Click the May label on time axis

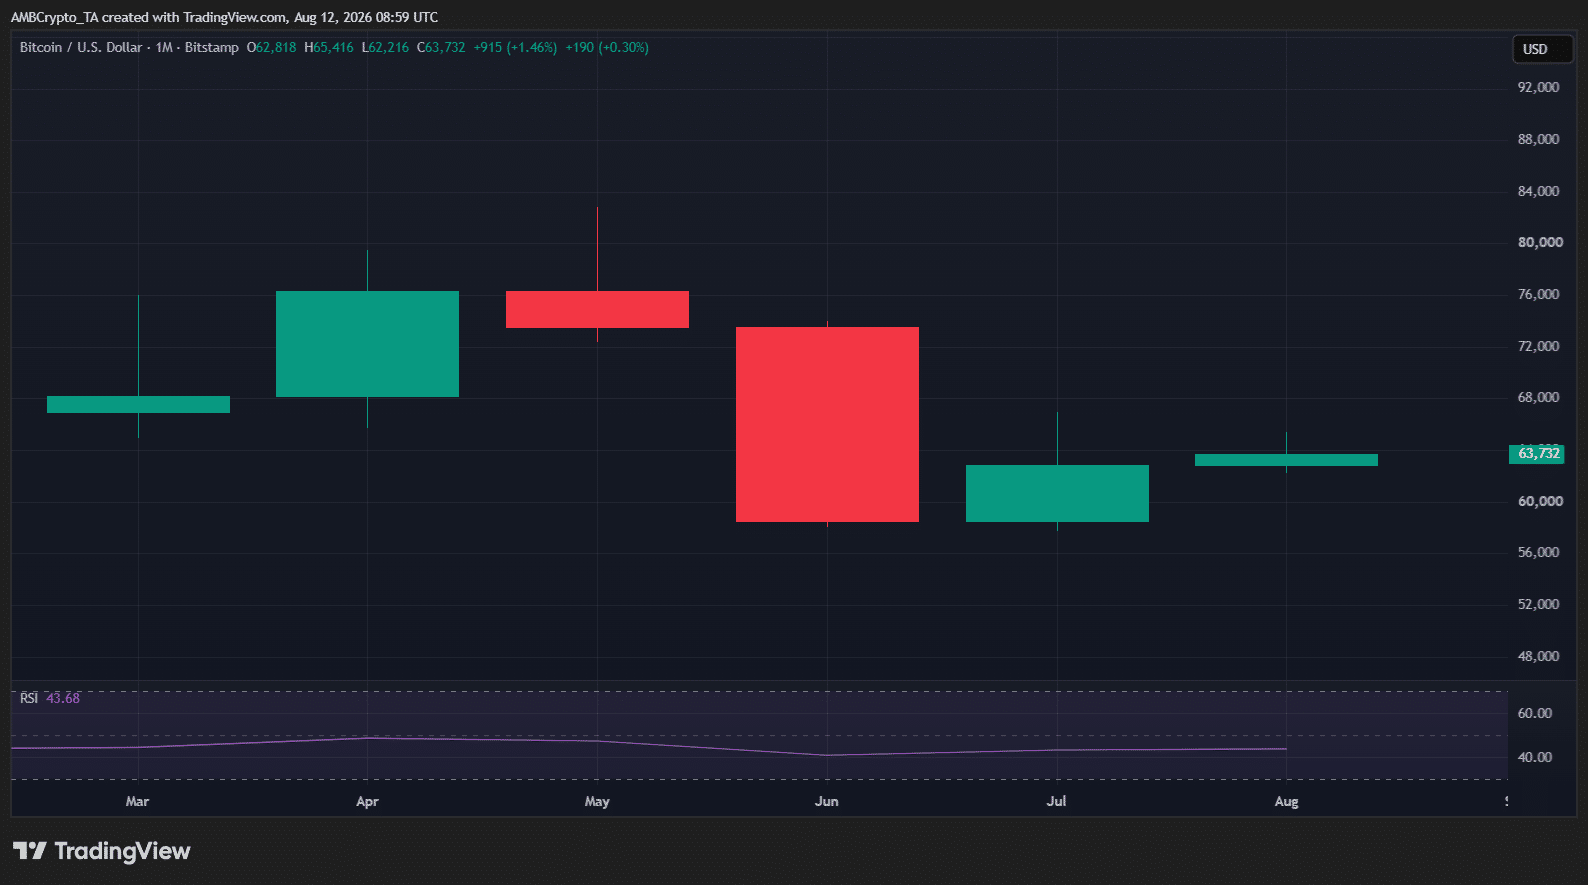597,801
